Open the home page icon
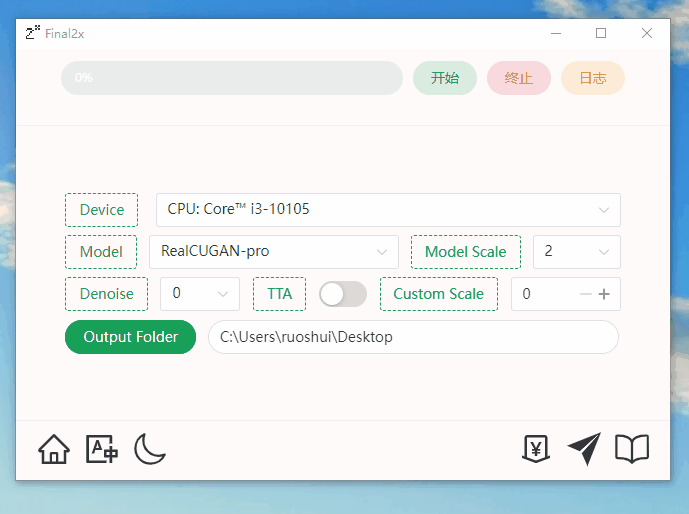 point(54,449)
